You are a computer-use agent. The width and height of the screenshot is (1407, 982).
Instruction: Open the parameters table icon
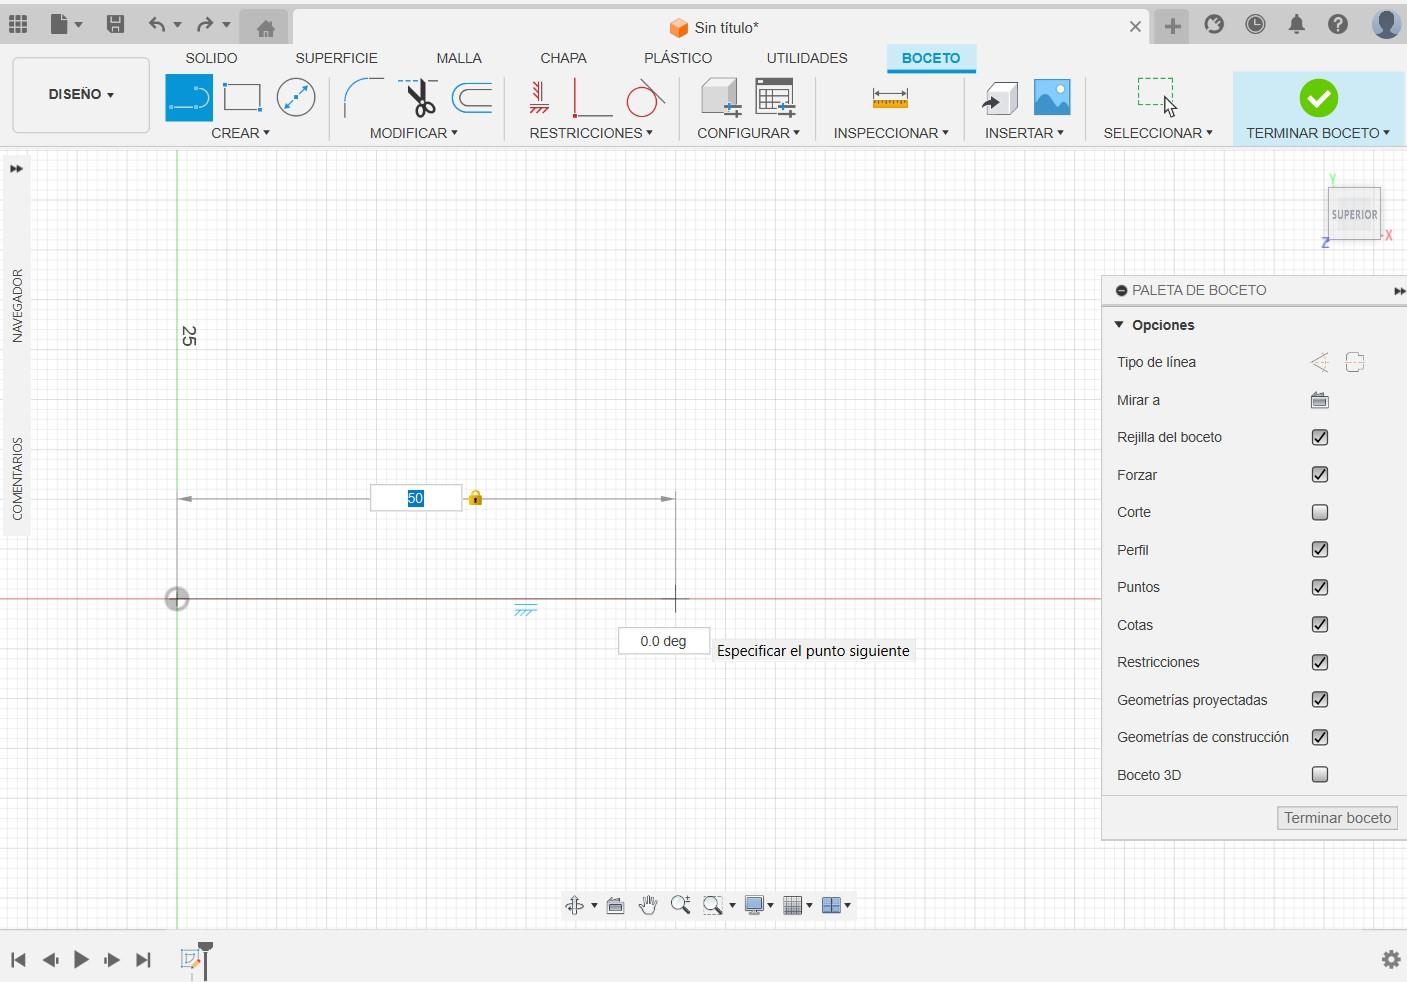tap(775, 98)
